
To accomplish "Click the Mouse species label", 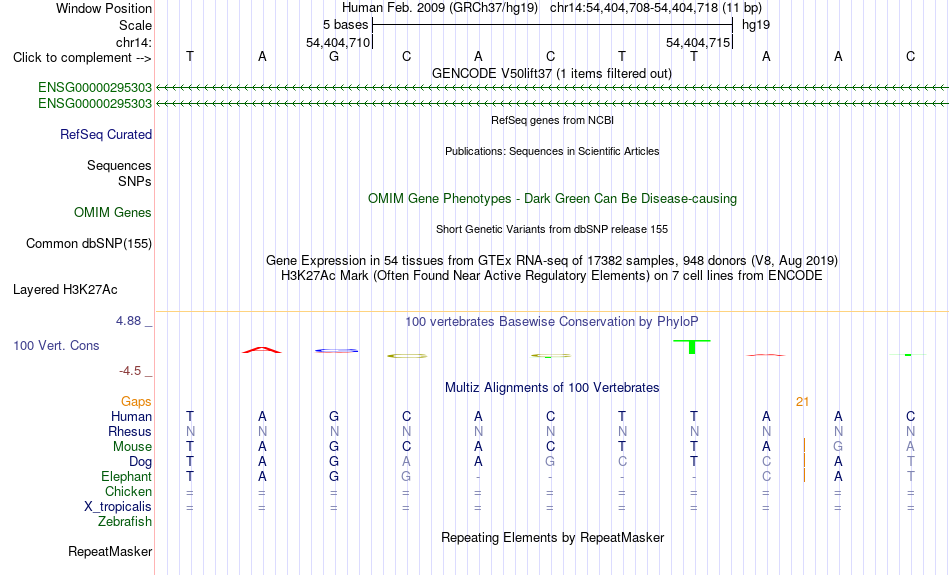I will coord(132,447).
